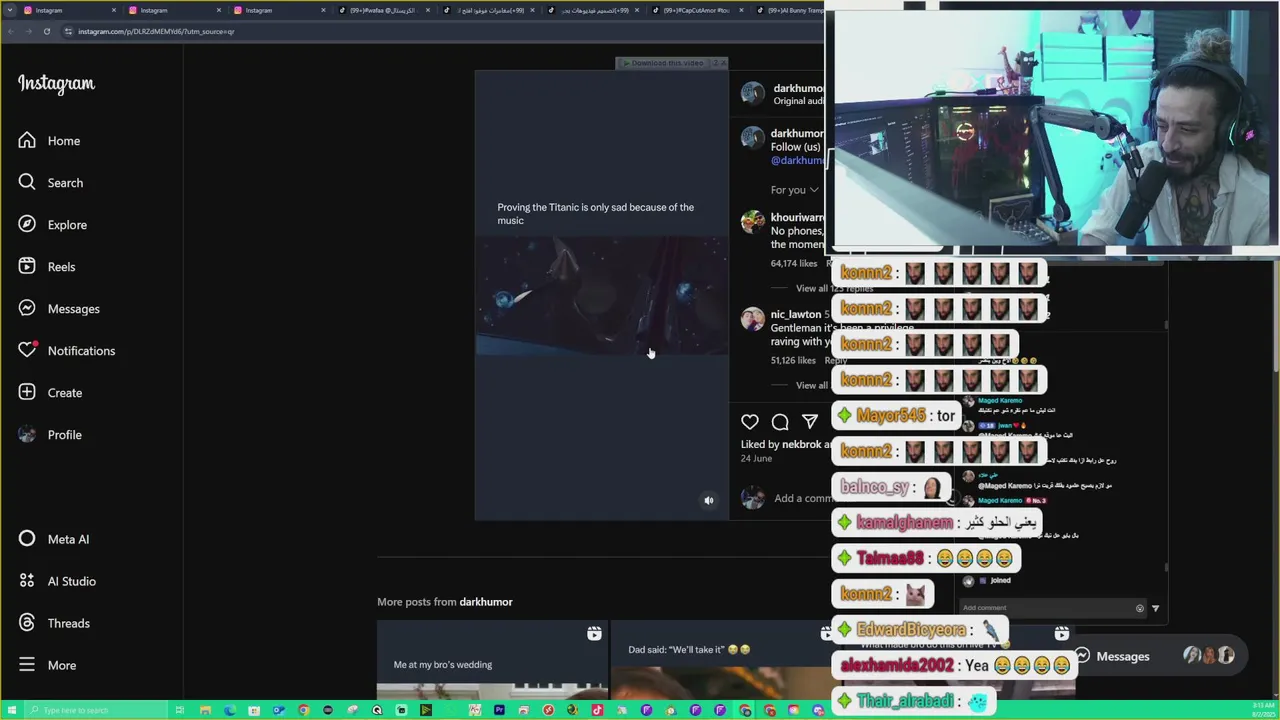Like the post with heart icon
The width and height of the screenshot is (1280, 720).
coord(750,422)
